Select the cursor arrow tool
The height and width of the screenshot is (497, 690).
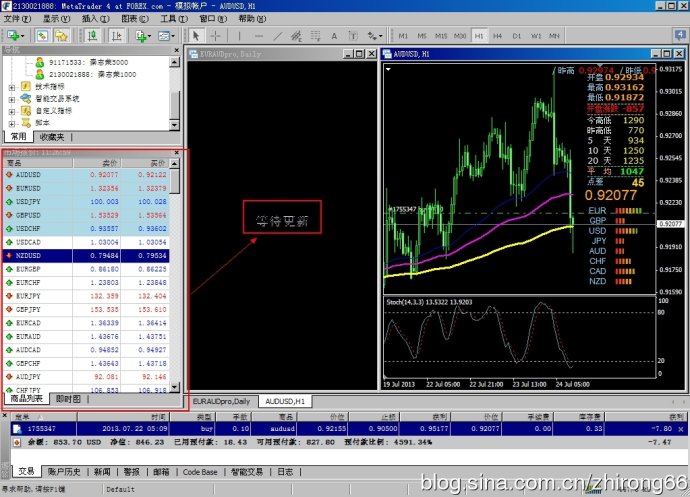click(197, 36)
